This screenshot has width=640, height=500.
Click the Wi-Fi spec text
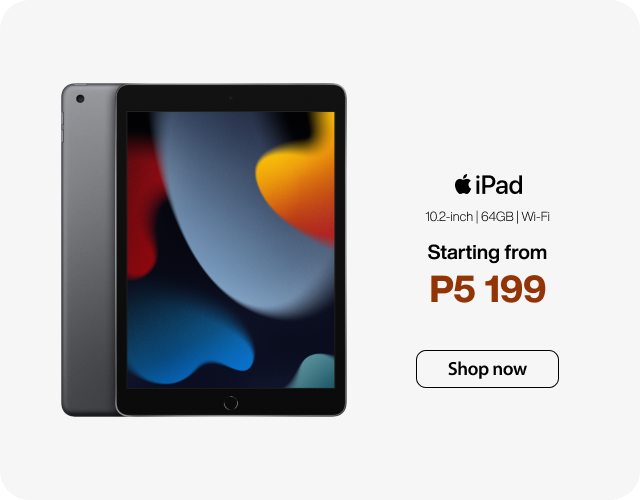pyautogui.click(x=535, y=216)
